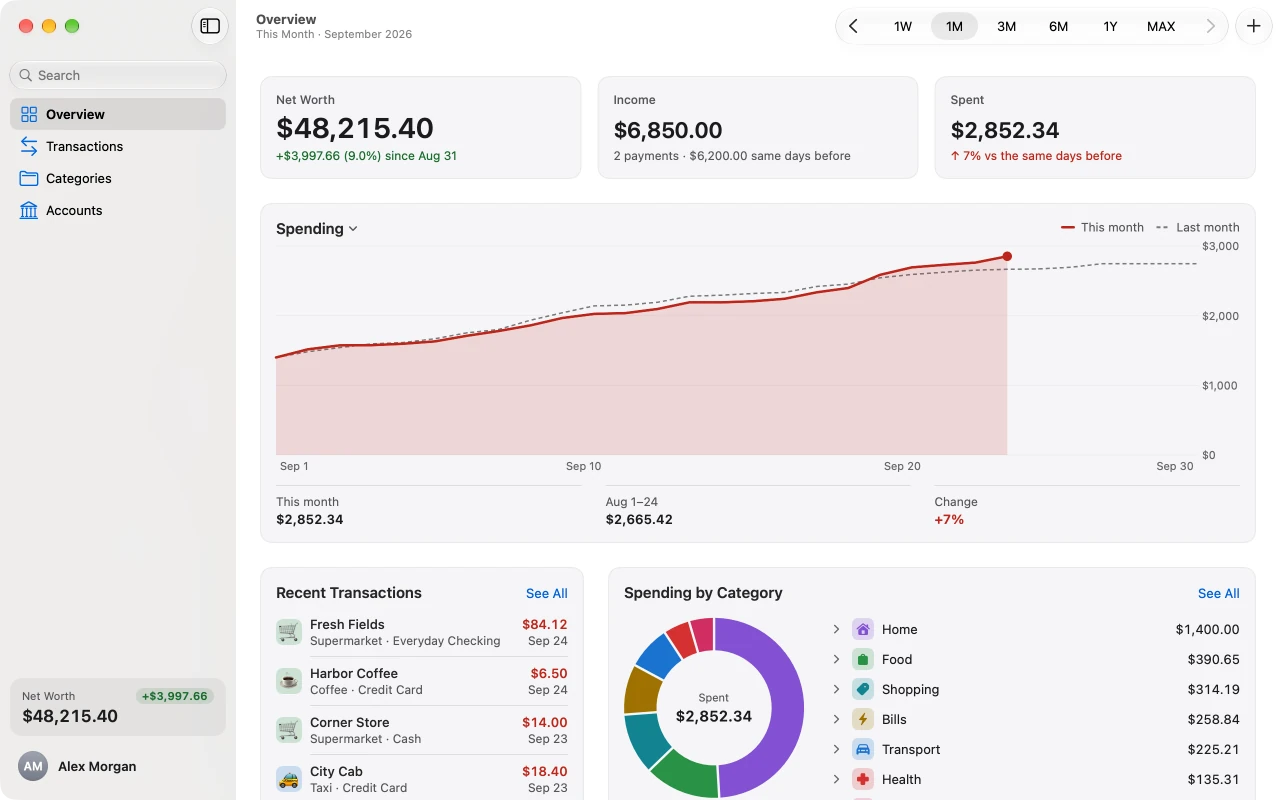Open the Spending chart dropdown

[x=317, y=229]
